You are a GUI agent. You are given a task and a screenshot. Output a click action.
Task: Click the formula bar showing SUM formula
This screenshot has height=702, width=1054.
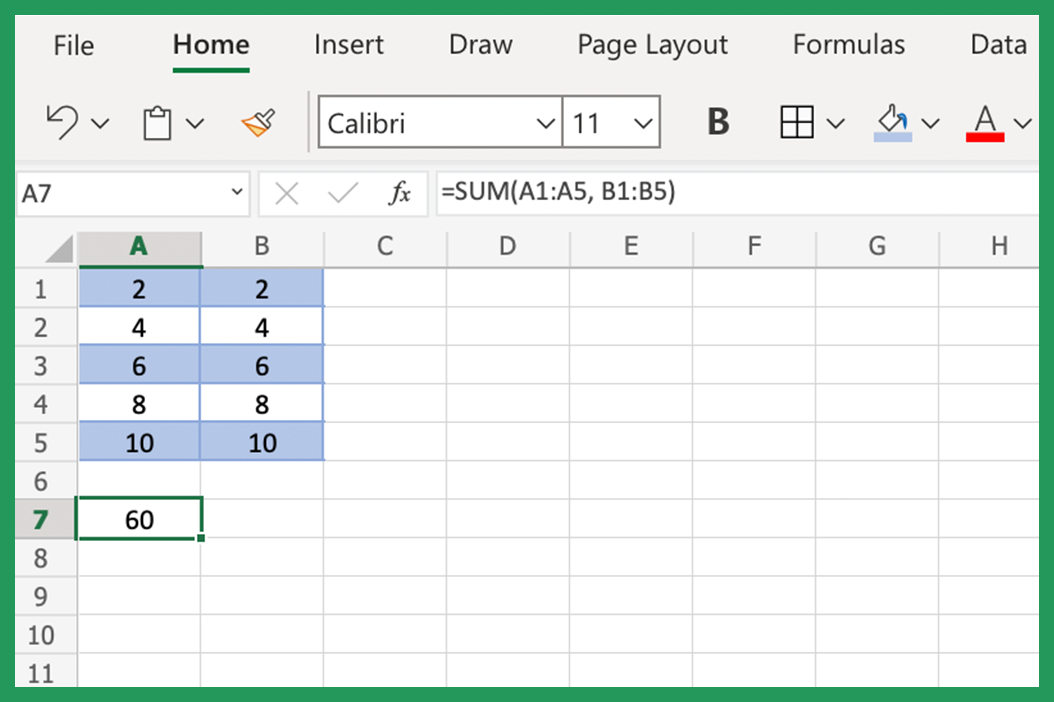[560, 193]
